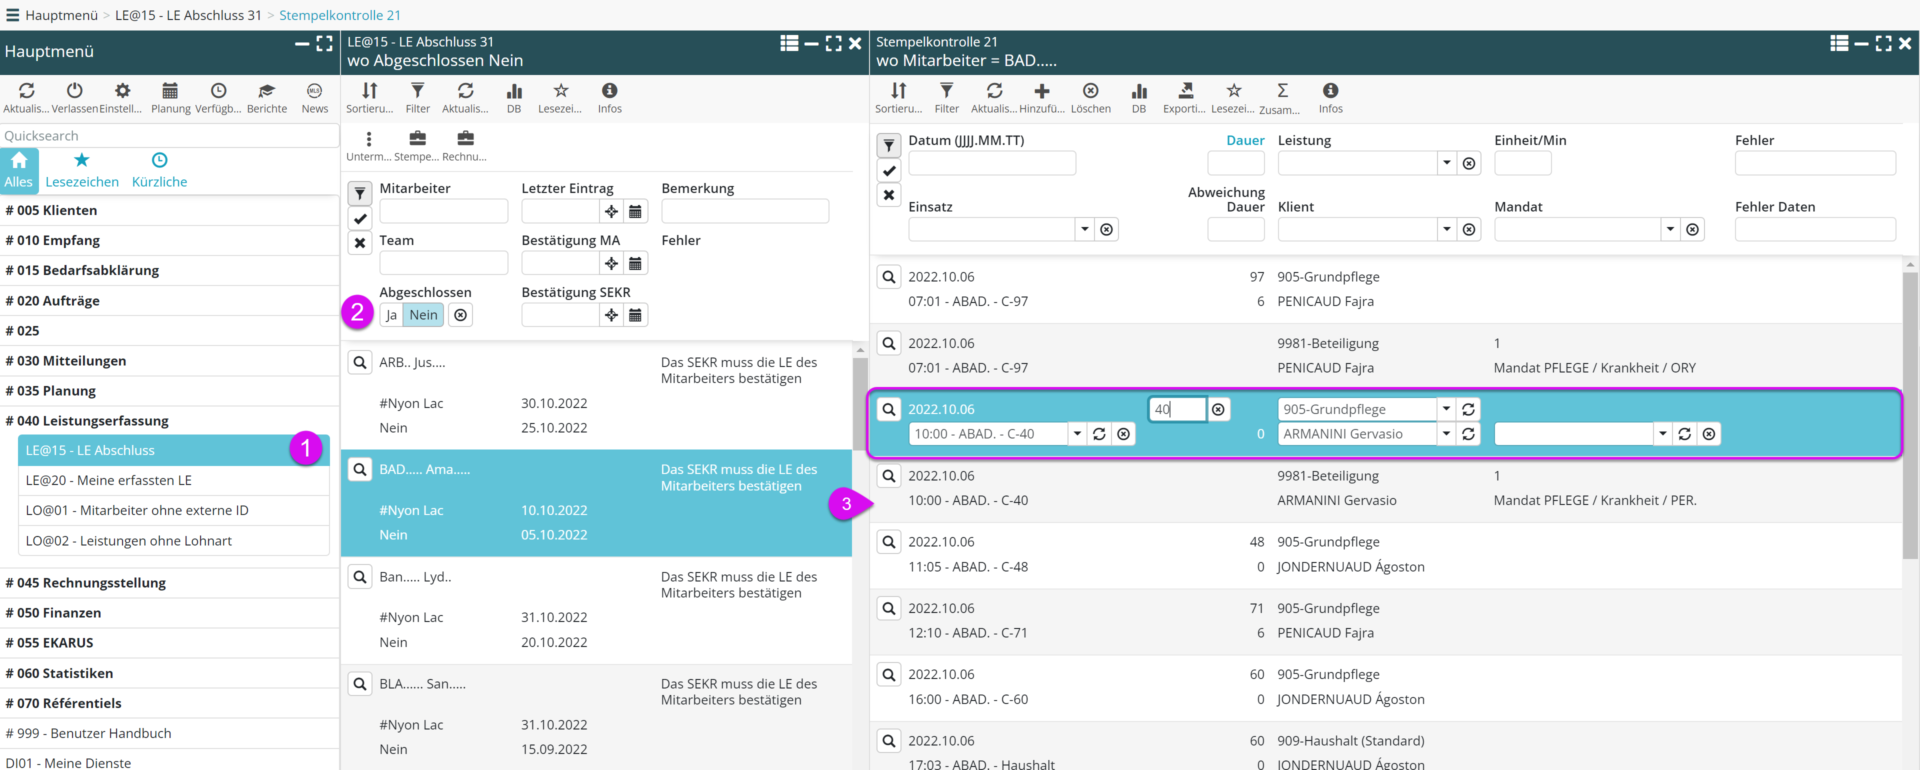Open Berichte from the main toolbar
The image size is (1920, 770).
266,92
